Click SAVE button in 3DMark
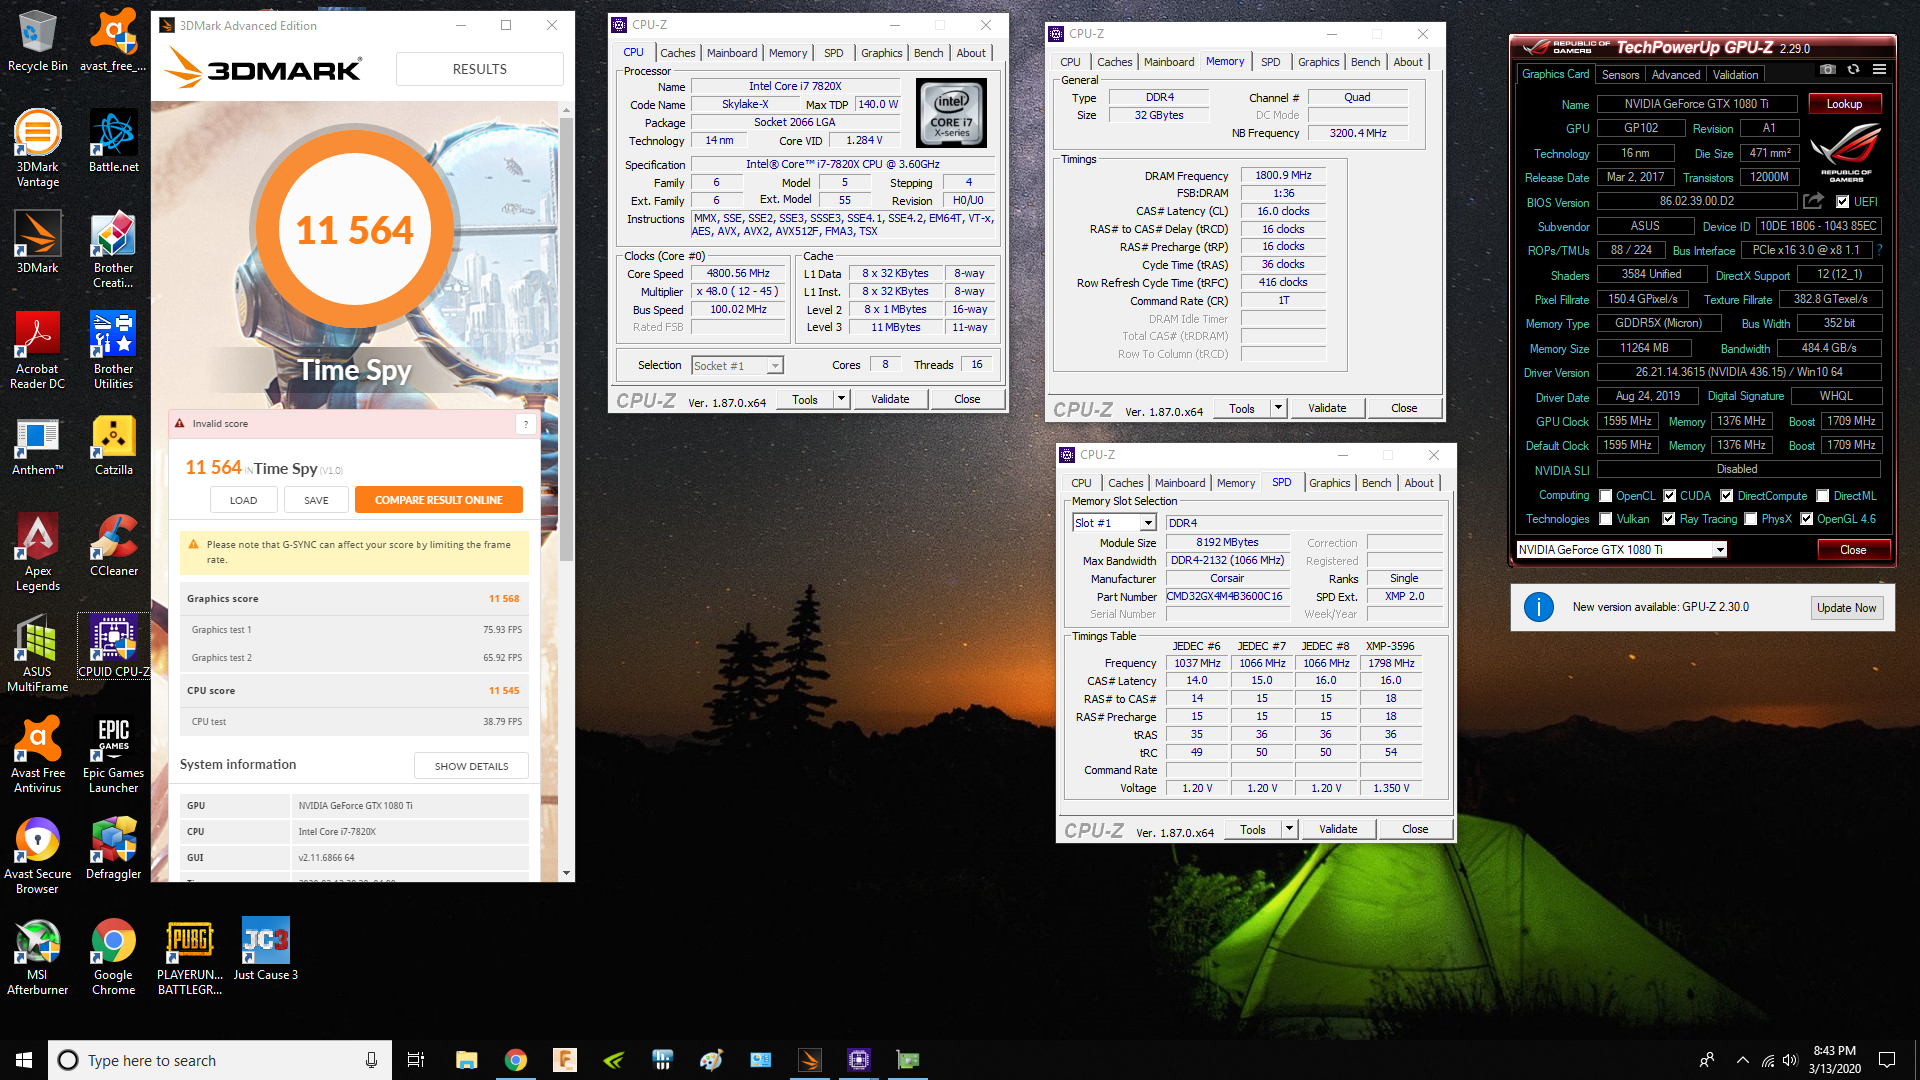Image resolution: width=1920 pixels, height=1080 pixels. pos(316,500)
